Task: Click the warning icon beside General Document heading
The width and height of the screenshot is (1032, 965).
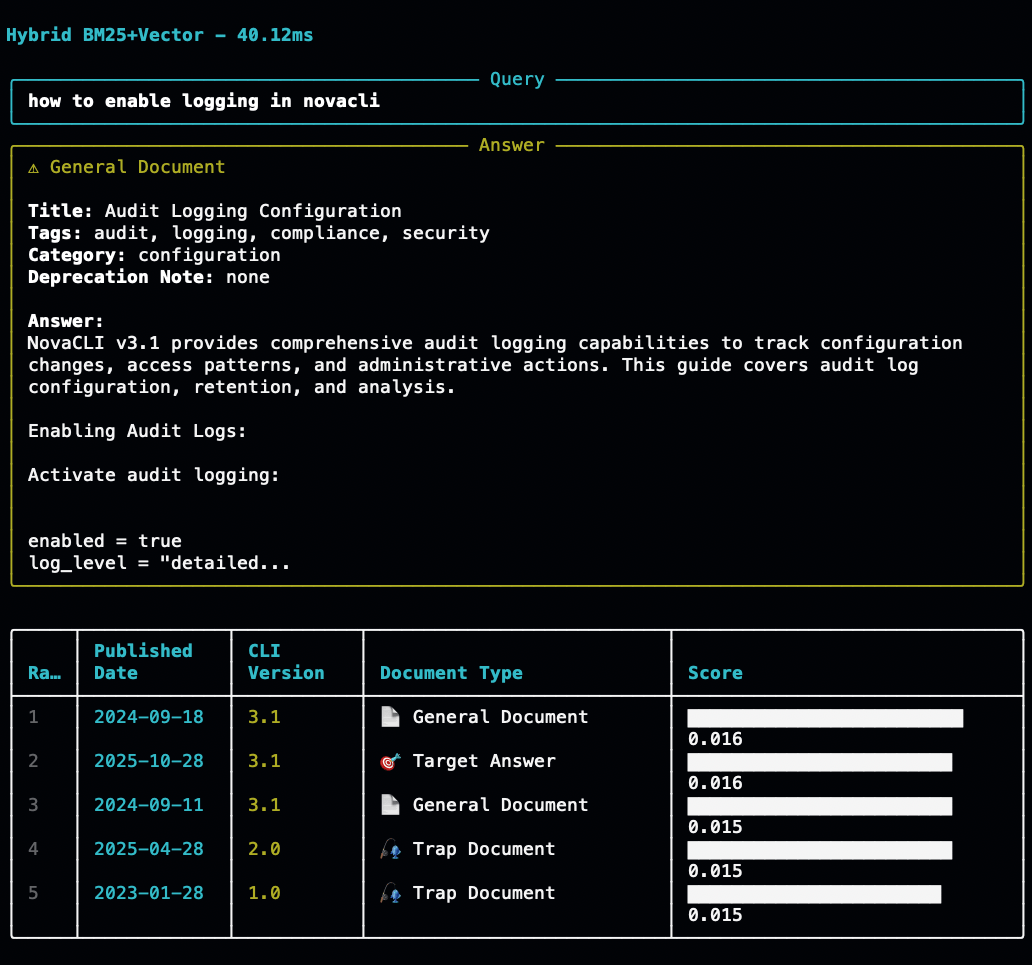Action: click(x=34, y=168)
